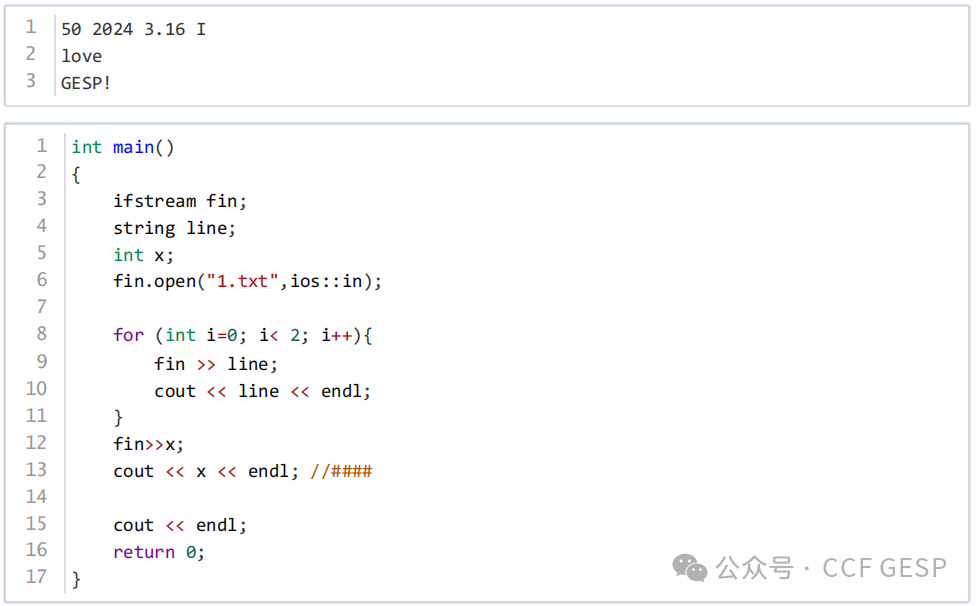
Task: Select the int keyword on line 1
Action: coord(85,146)
